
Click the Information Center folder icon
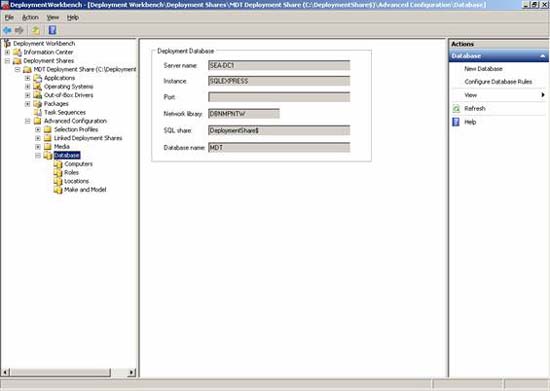(x=17, y=52)
